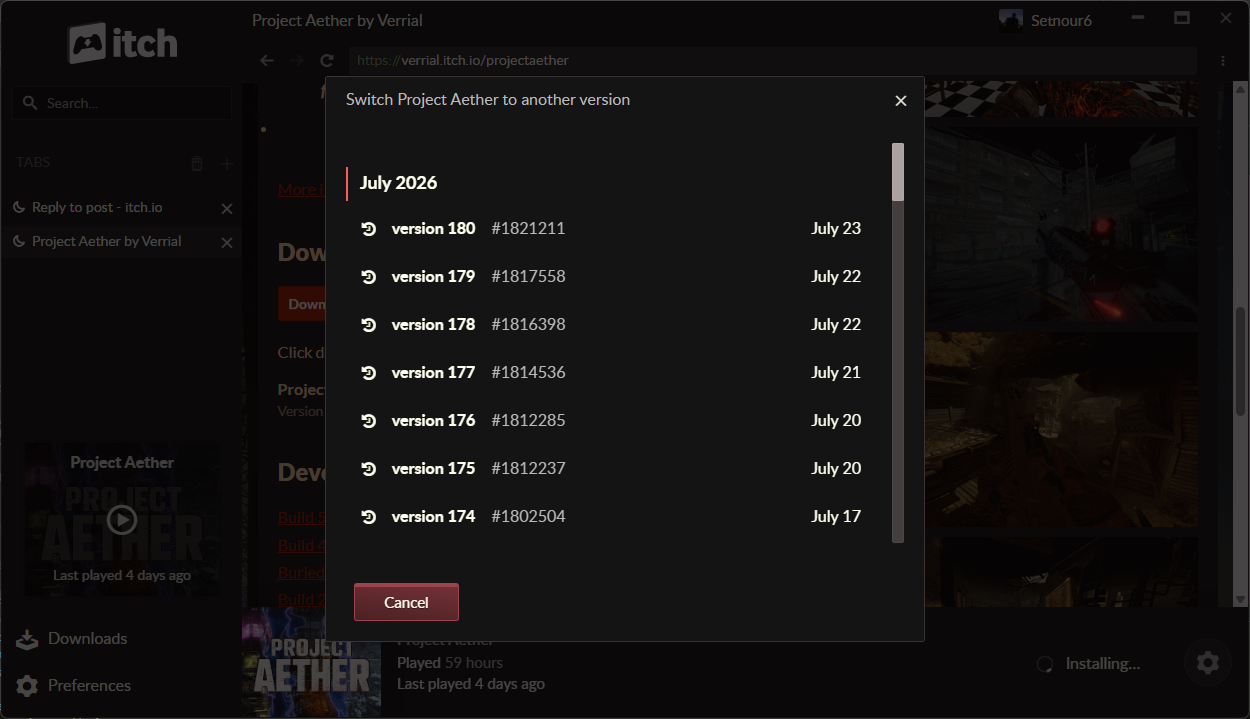1250x719 pixels.
Task: Click the version list scrollbar
Action: click(898, 343)
